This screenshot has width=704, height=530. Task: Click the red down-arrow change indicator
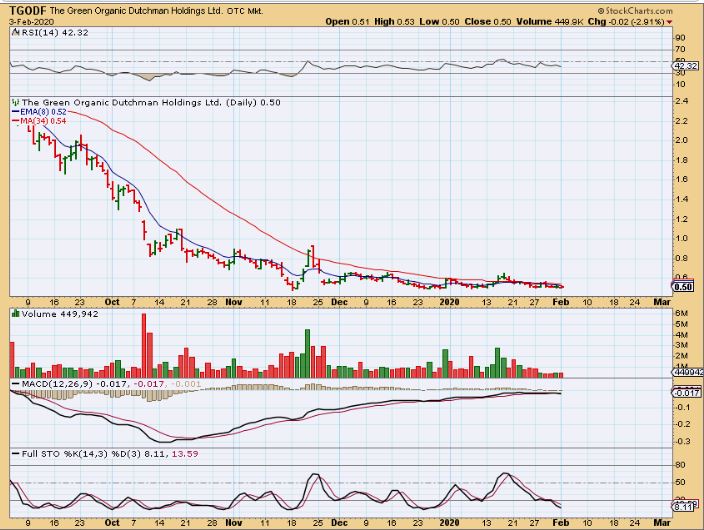(669, 22)
